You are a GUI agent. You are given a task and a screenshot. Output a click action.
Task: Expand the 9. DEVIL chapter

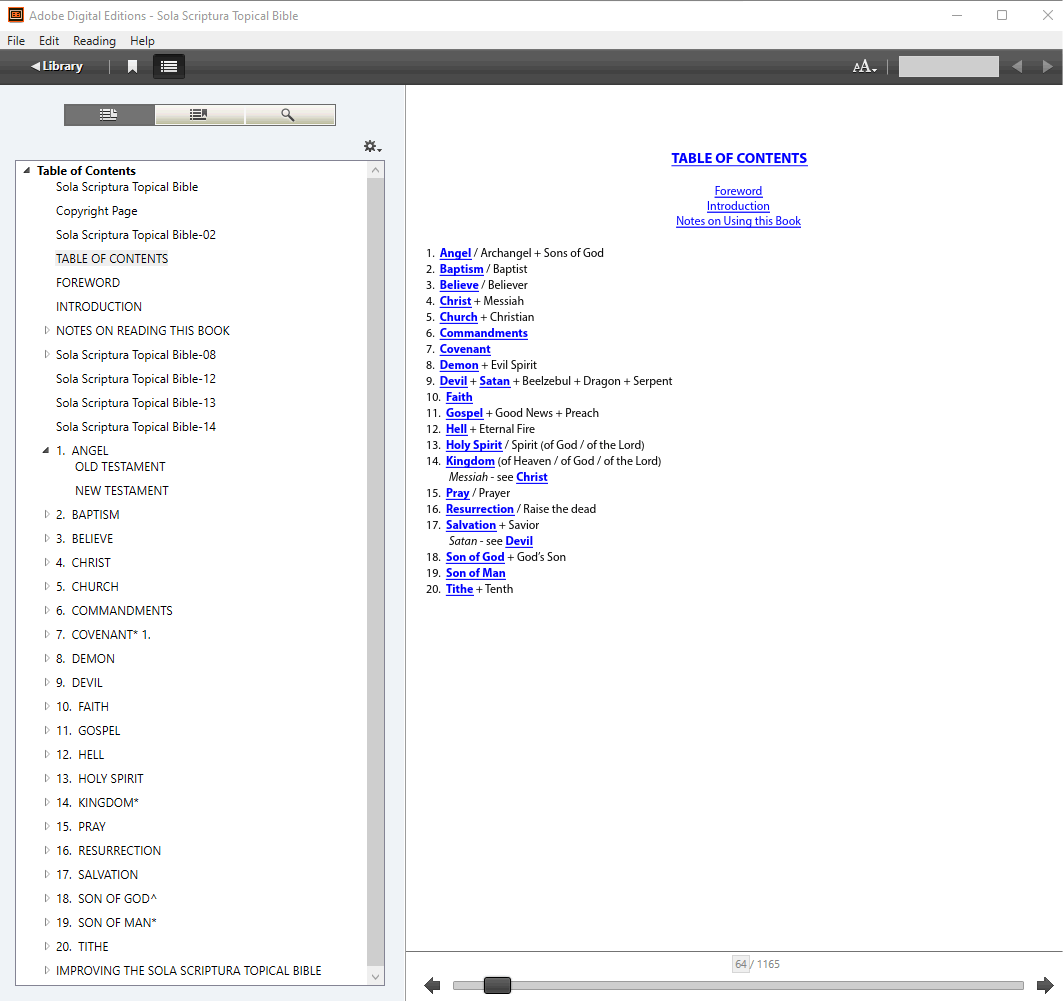point(47,682)
